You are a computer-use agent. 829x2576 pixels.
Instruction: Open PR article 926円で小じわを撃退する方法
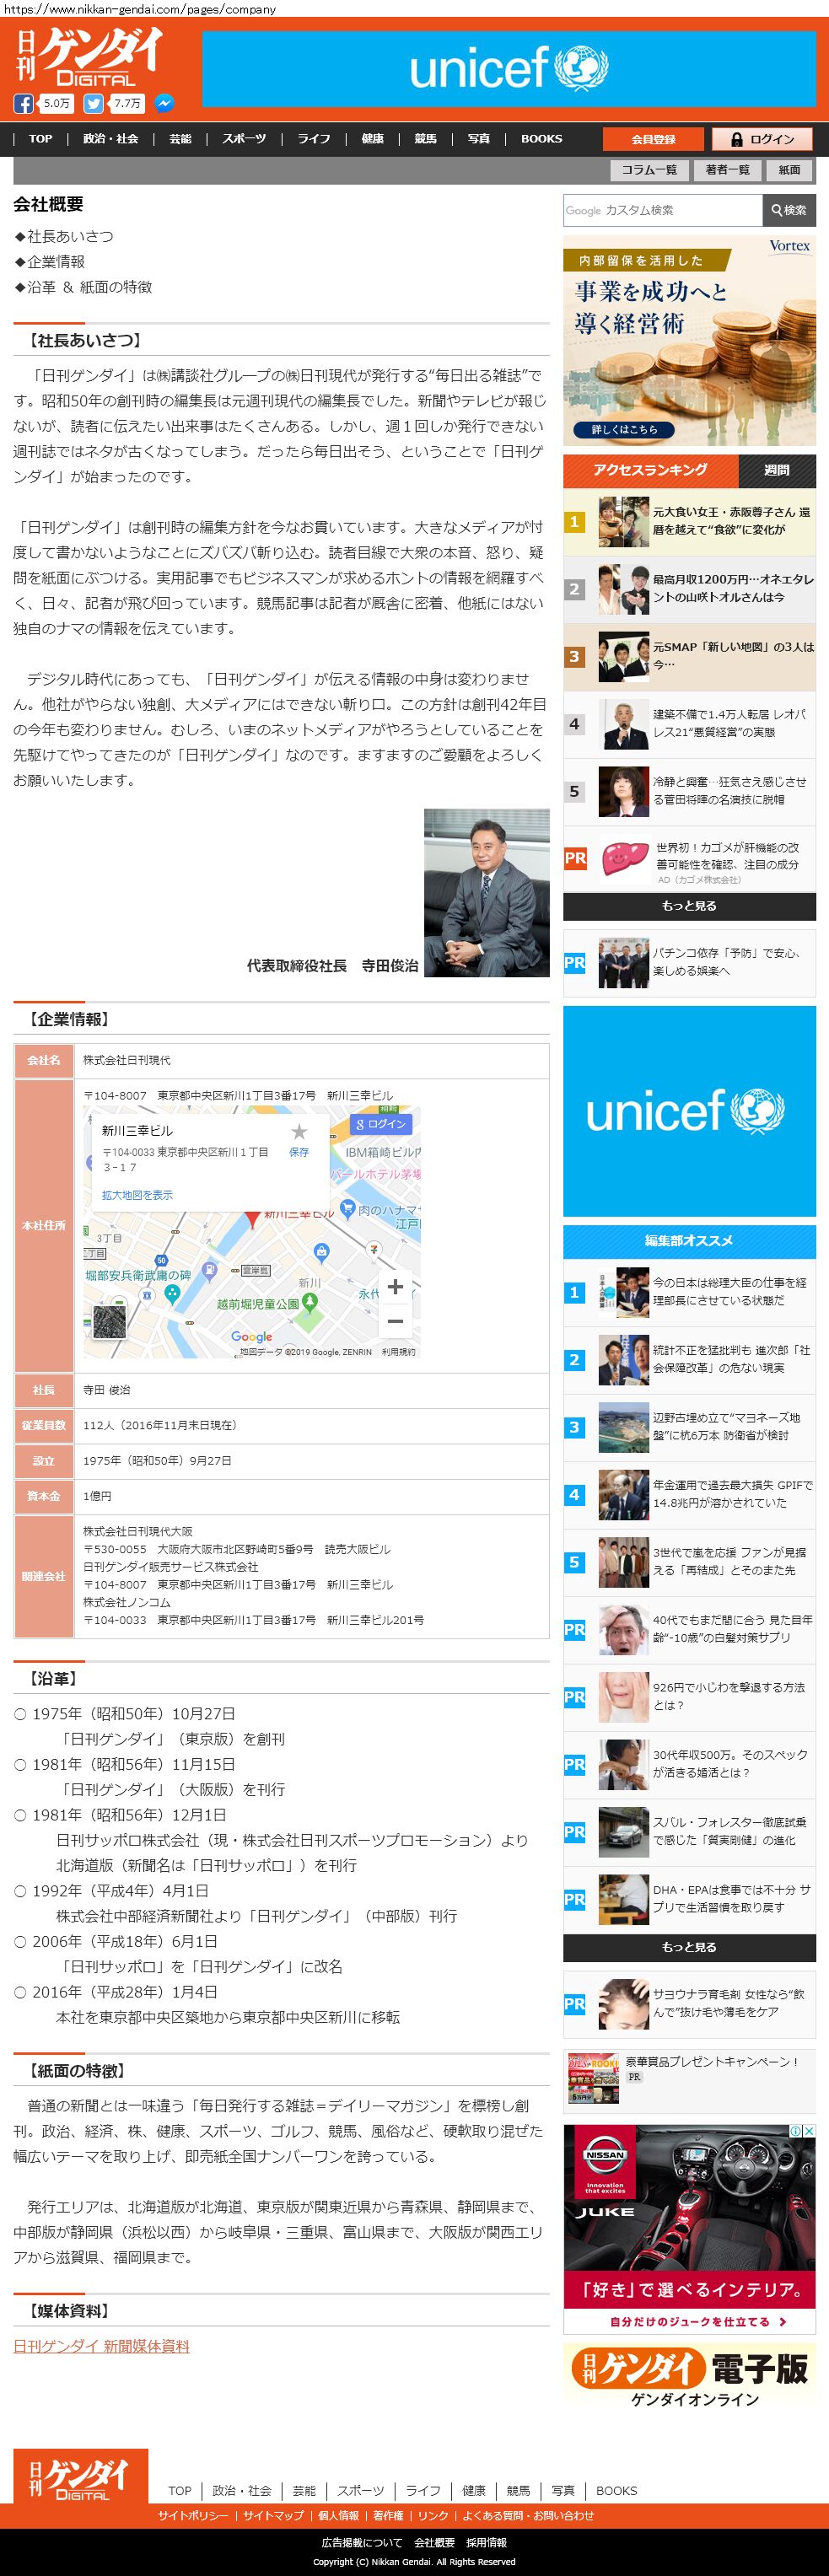pyautogui.click(x=730, y=1696)
